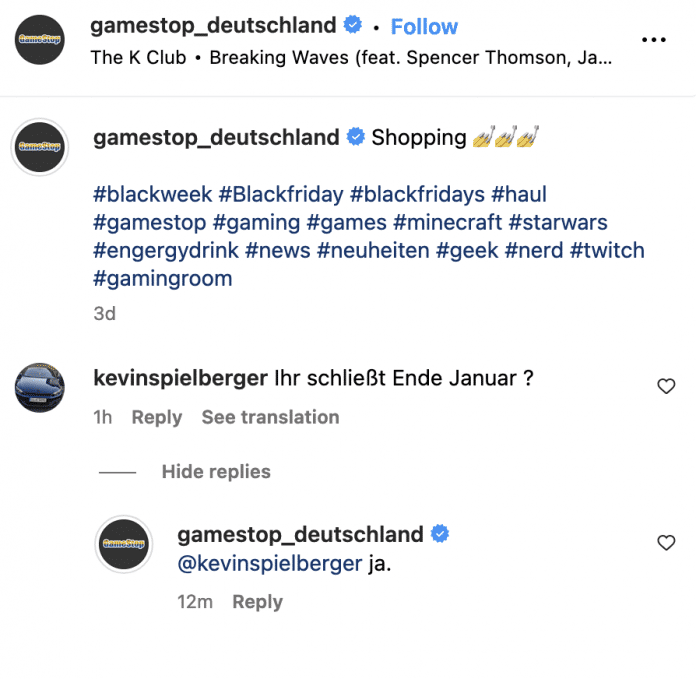Click the GameStop avatar beside the reply
696x679 pixels.
pyautogui.click(x=124, y=544)
